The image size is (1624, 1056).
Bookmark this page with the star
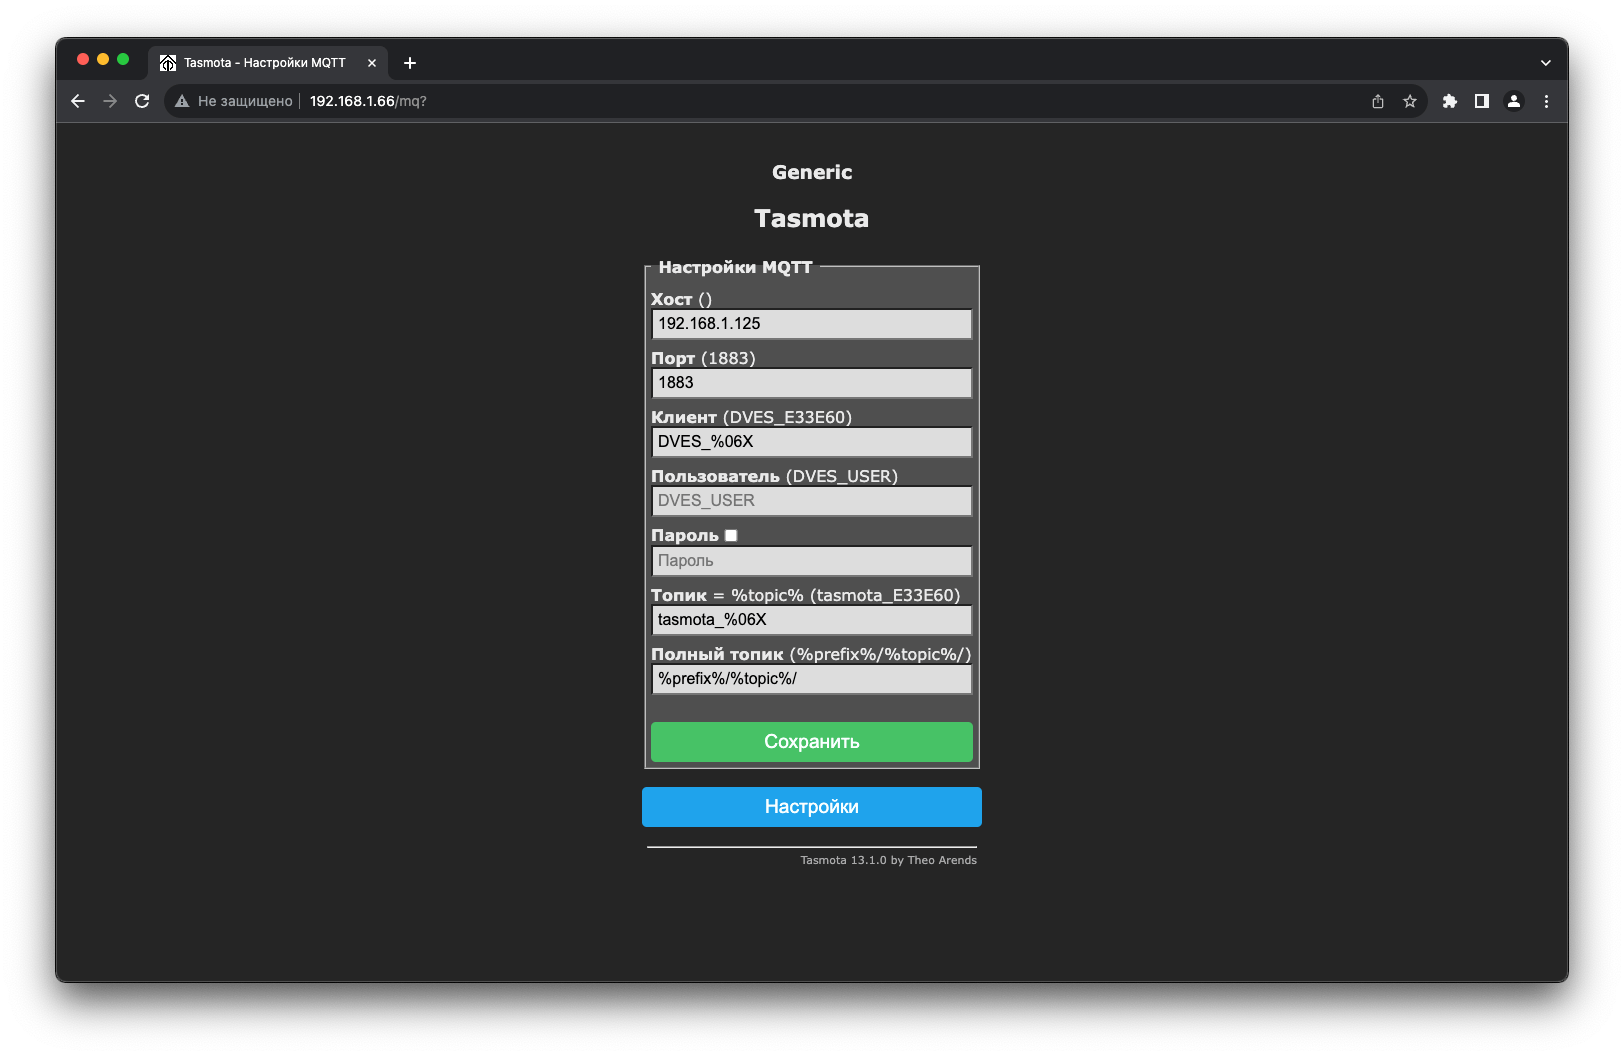click(x=1410, y=101)
